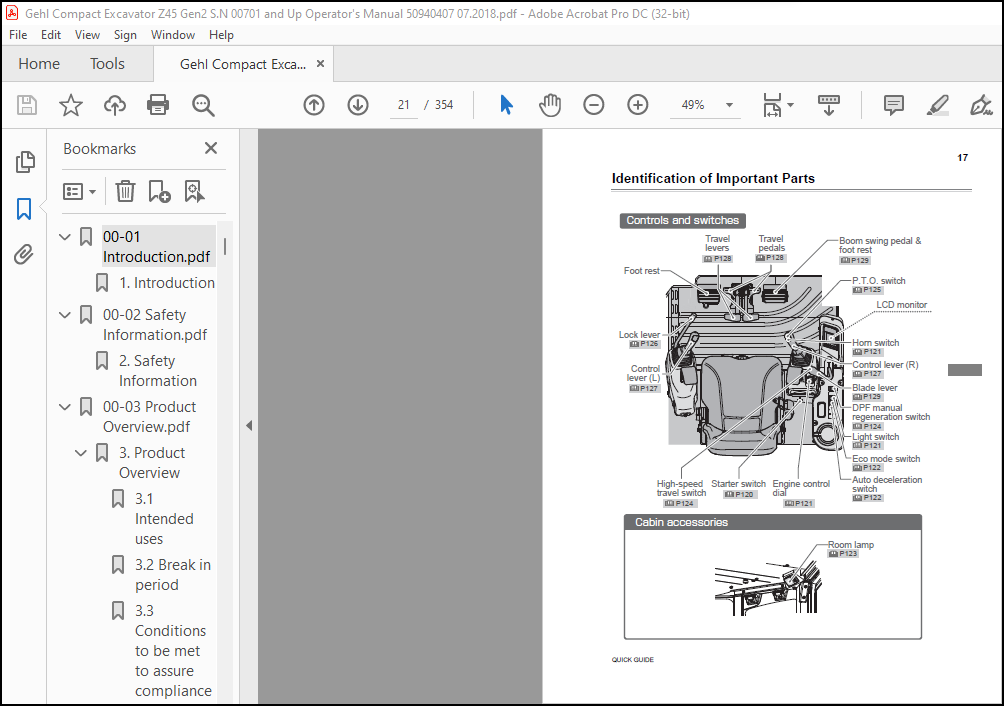Click the cloud upload share icon

[115, 105]
